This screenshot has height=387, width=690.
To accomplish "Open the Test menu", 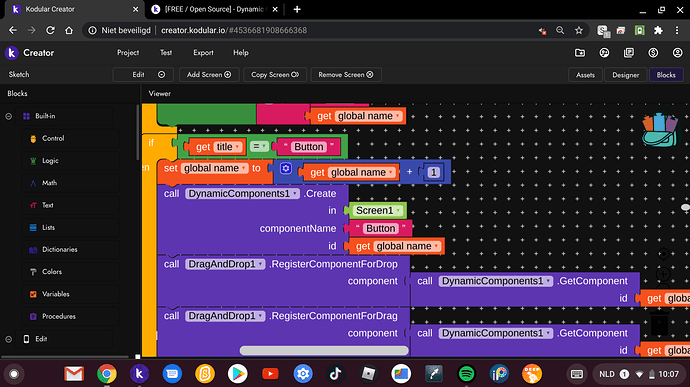I will 166,52.
